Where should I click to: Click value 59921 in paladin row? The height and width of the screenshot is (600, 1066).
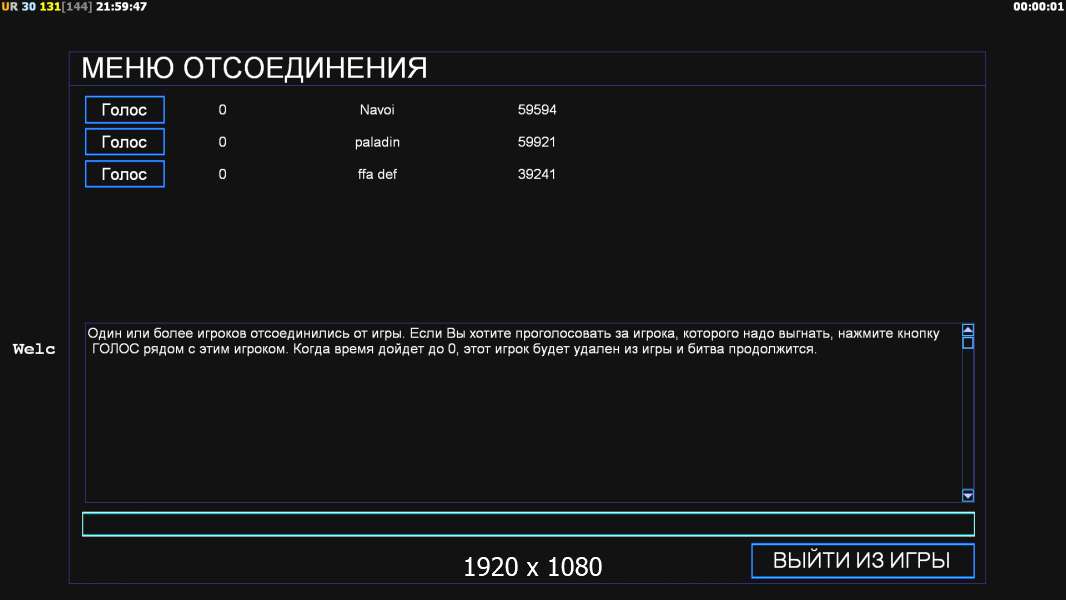click(537, 142)
